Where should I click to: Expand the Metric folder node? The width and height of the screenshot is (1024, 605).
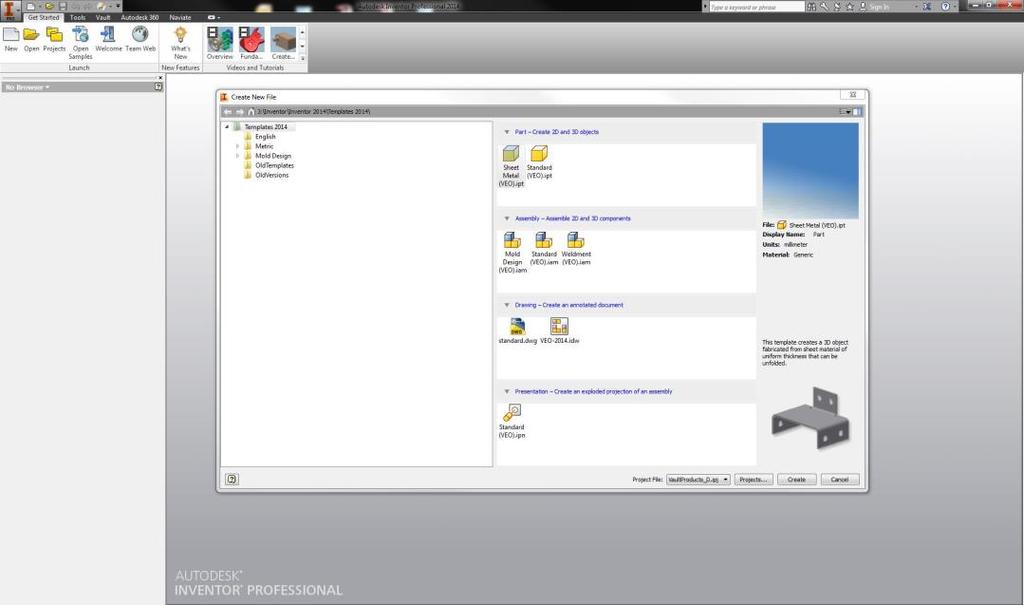click(x=237, y=146)
